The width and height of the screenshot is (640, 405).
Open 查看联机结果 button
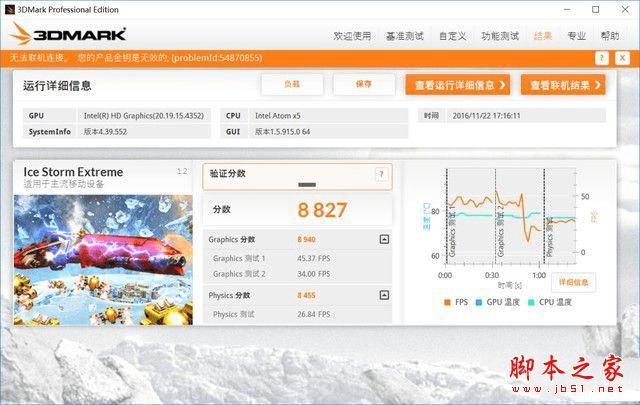coord(563,85)
